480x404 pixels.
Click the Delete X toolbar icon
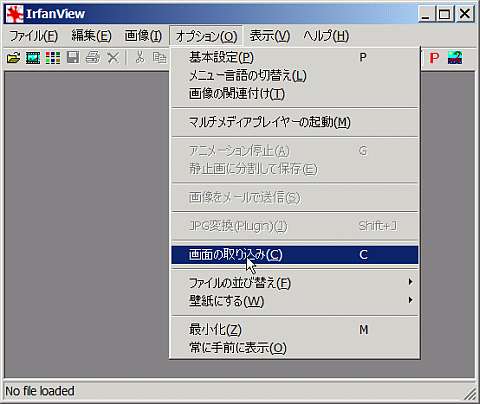(113, 58)
